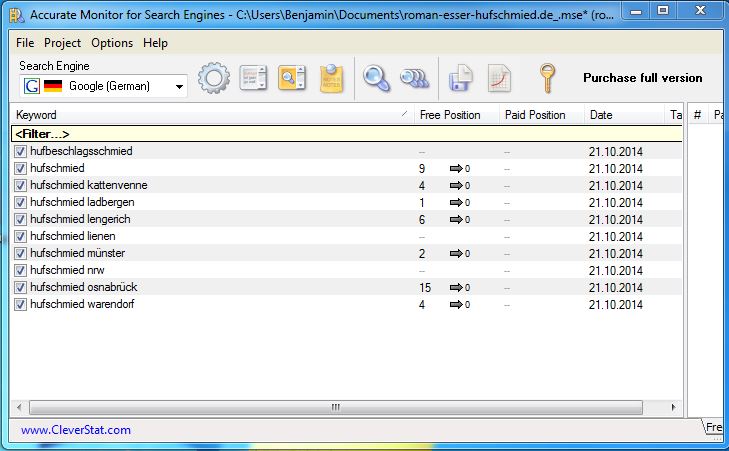Viewport: 729px width, 451px height.
Task: Click position change arrow in hufschmied kattenvenne row
Action: click(x=456, y=186)
